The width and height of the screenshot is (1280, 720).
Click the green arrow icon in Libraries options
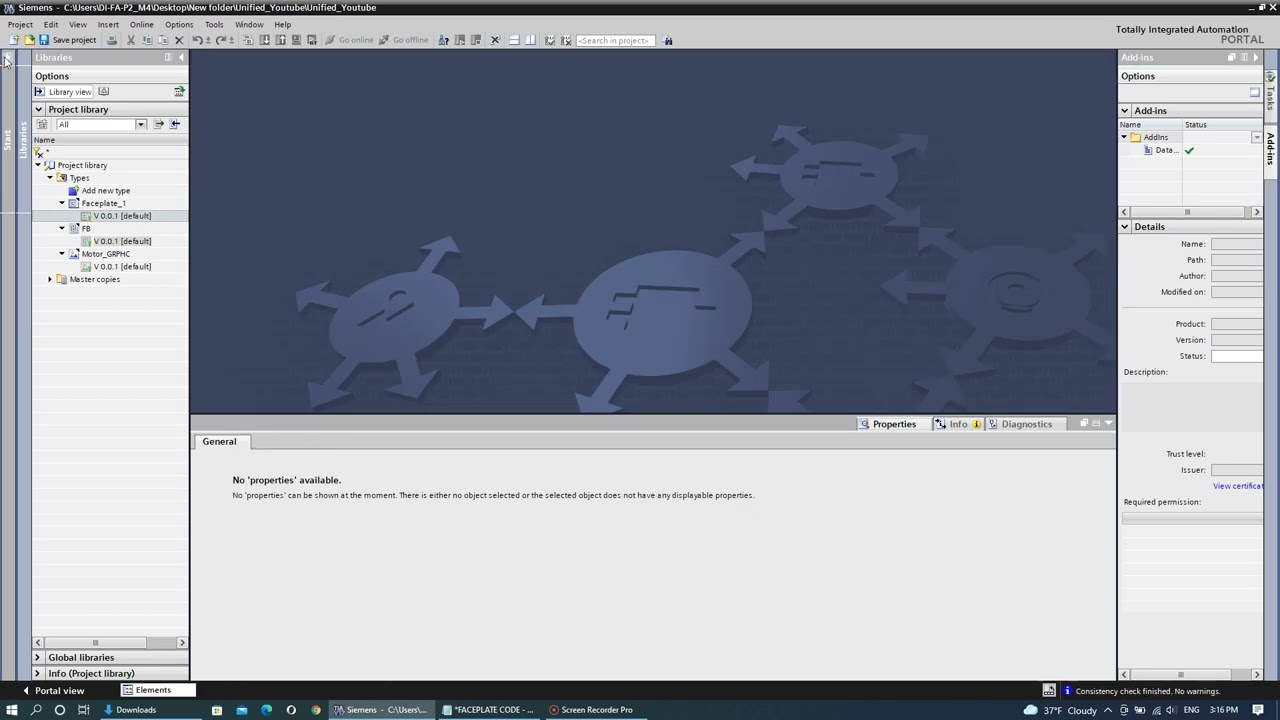coord(179,92)
